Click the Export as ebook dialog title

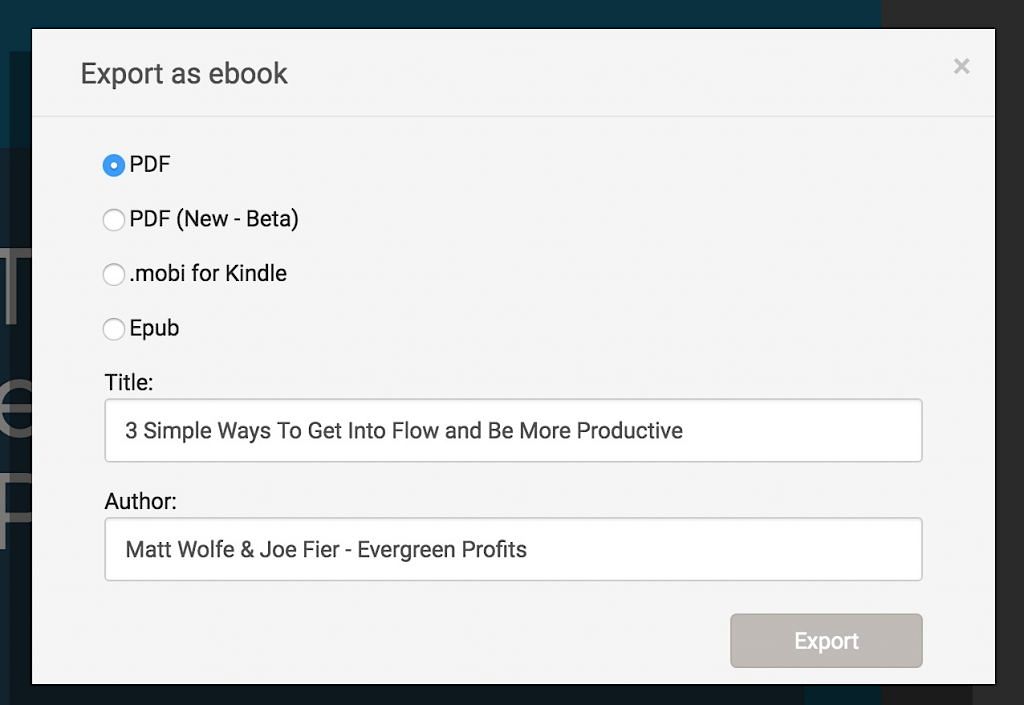coord(184,73)
